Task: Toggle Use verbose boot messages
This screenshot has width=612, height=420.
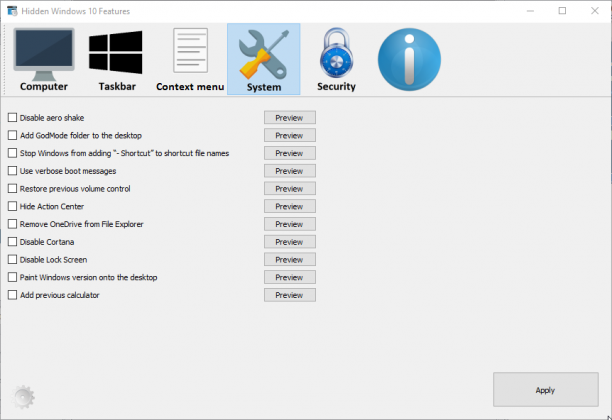Action: point(12,171)
